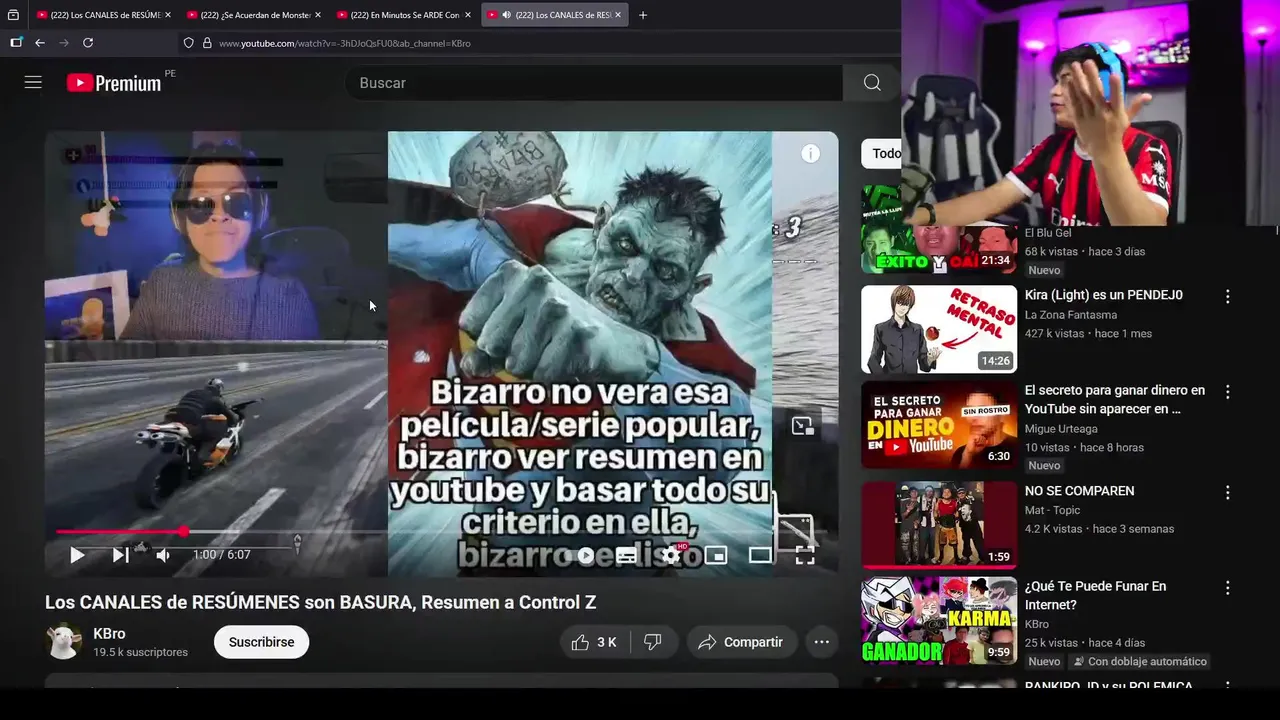
Task: Dislike the video
Action: [x=653, y=642]
